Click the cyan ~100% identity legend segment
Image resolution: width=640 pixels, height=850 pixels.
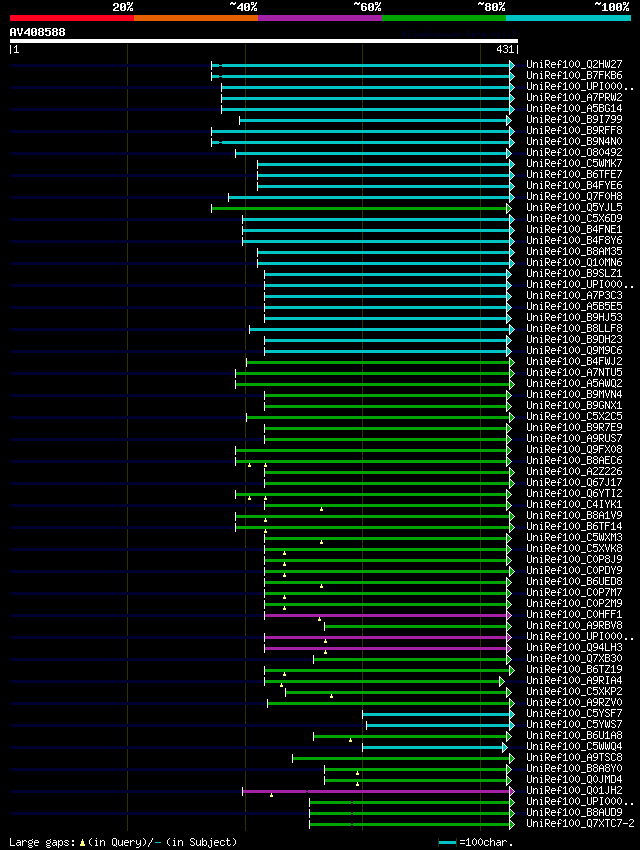(x=568, y=18)
